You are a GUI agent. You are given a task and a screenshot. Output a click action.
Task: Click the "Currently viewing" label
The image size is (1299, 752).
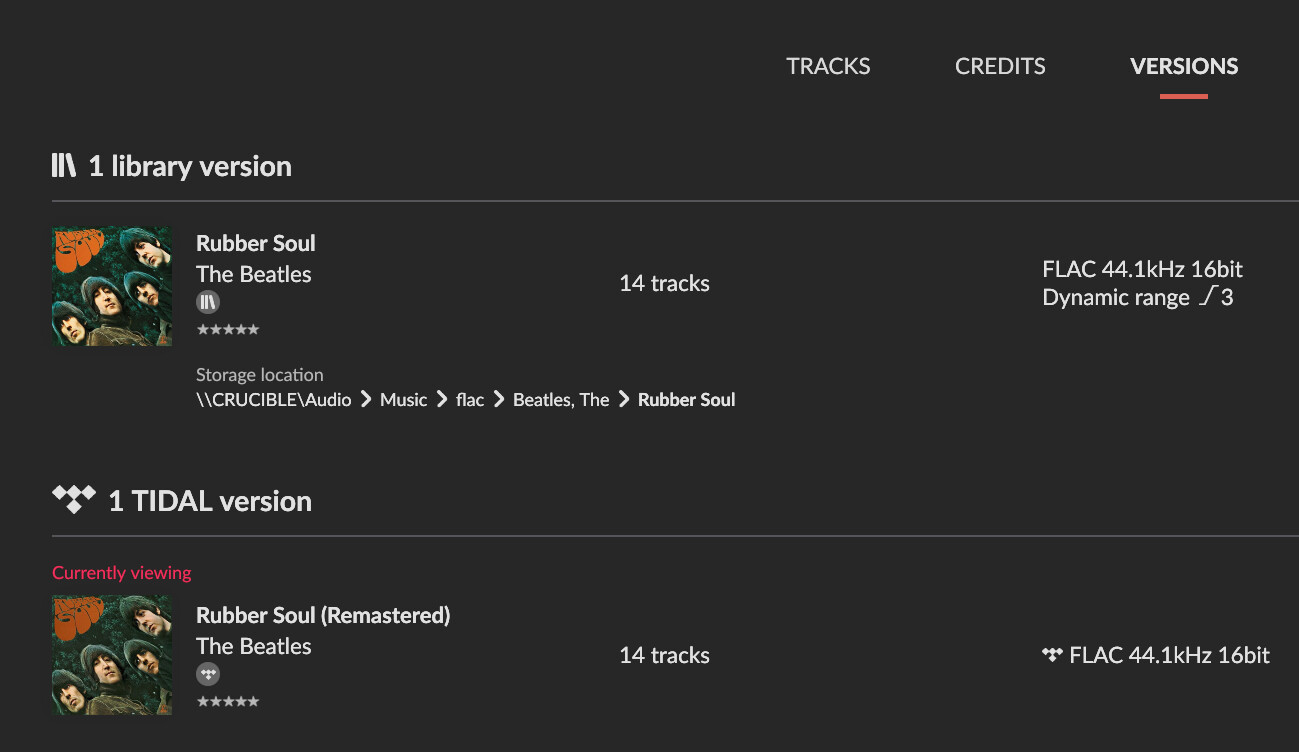click(121, 572)
